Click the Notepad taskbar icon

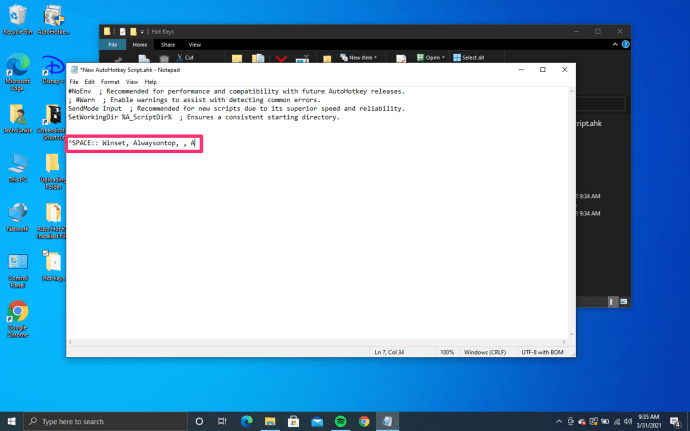[x=387, y=421]
